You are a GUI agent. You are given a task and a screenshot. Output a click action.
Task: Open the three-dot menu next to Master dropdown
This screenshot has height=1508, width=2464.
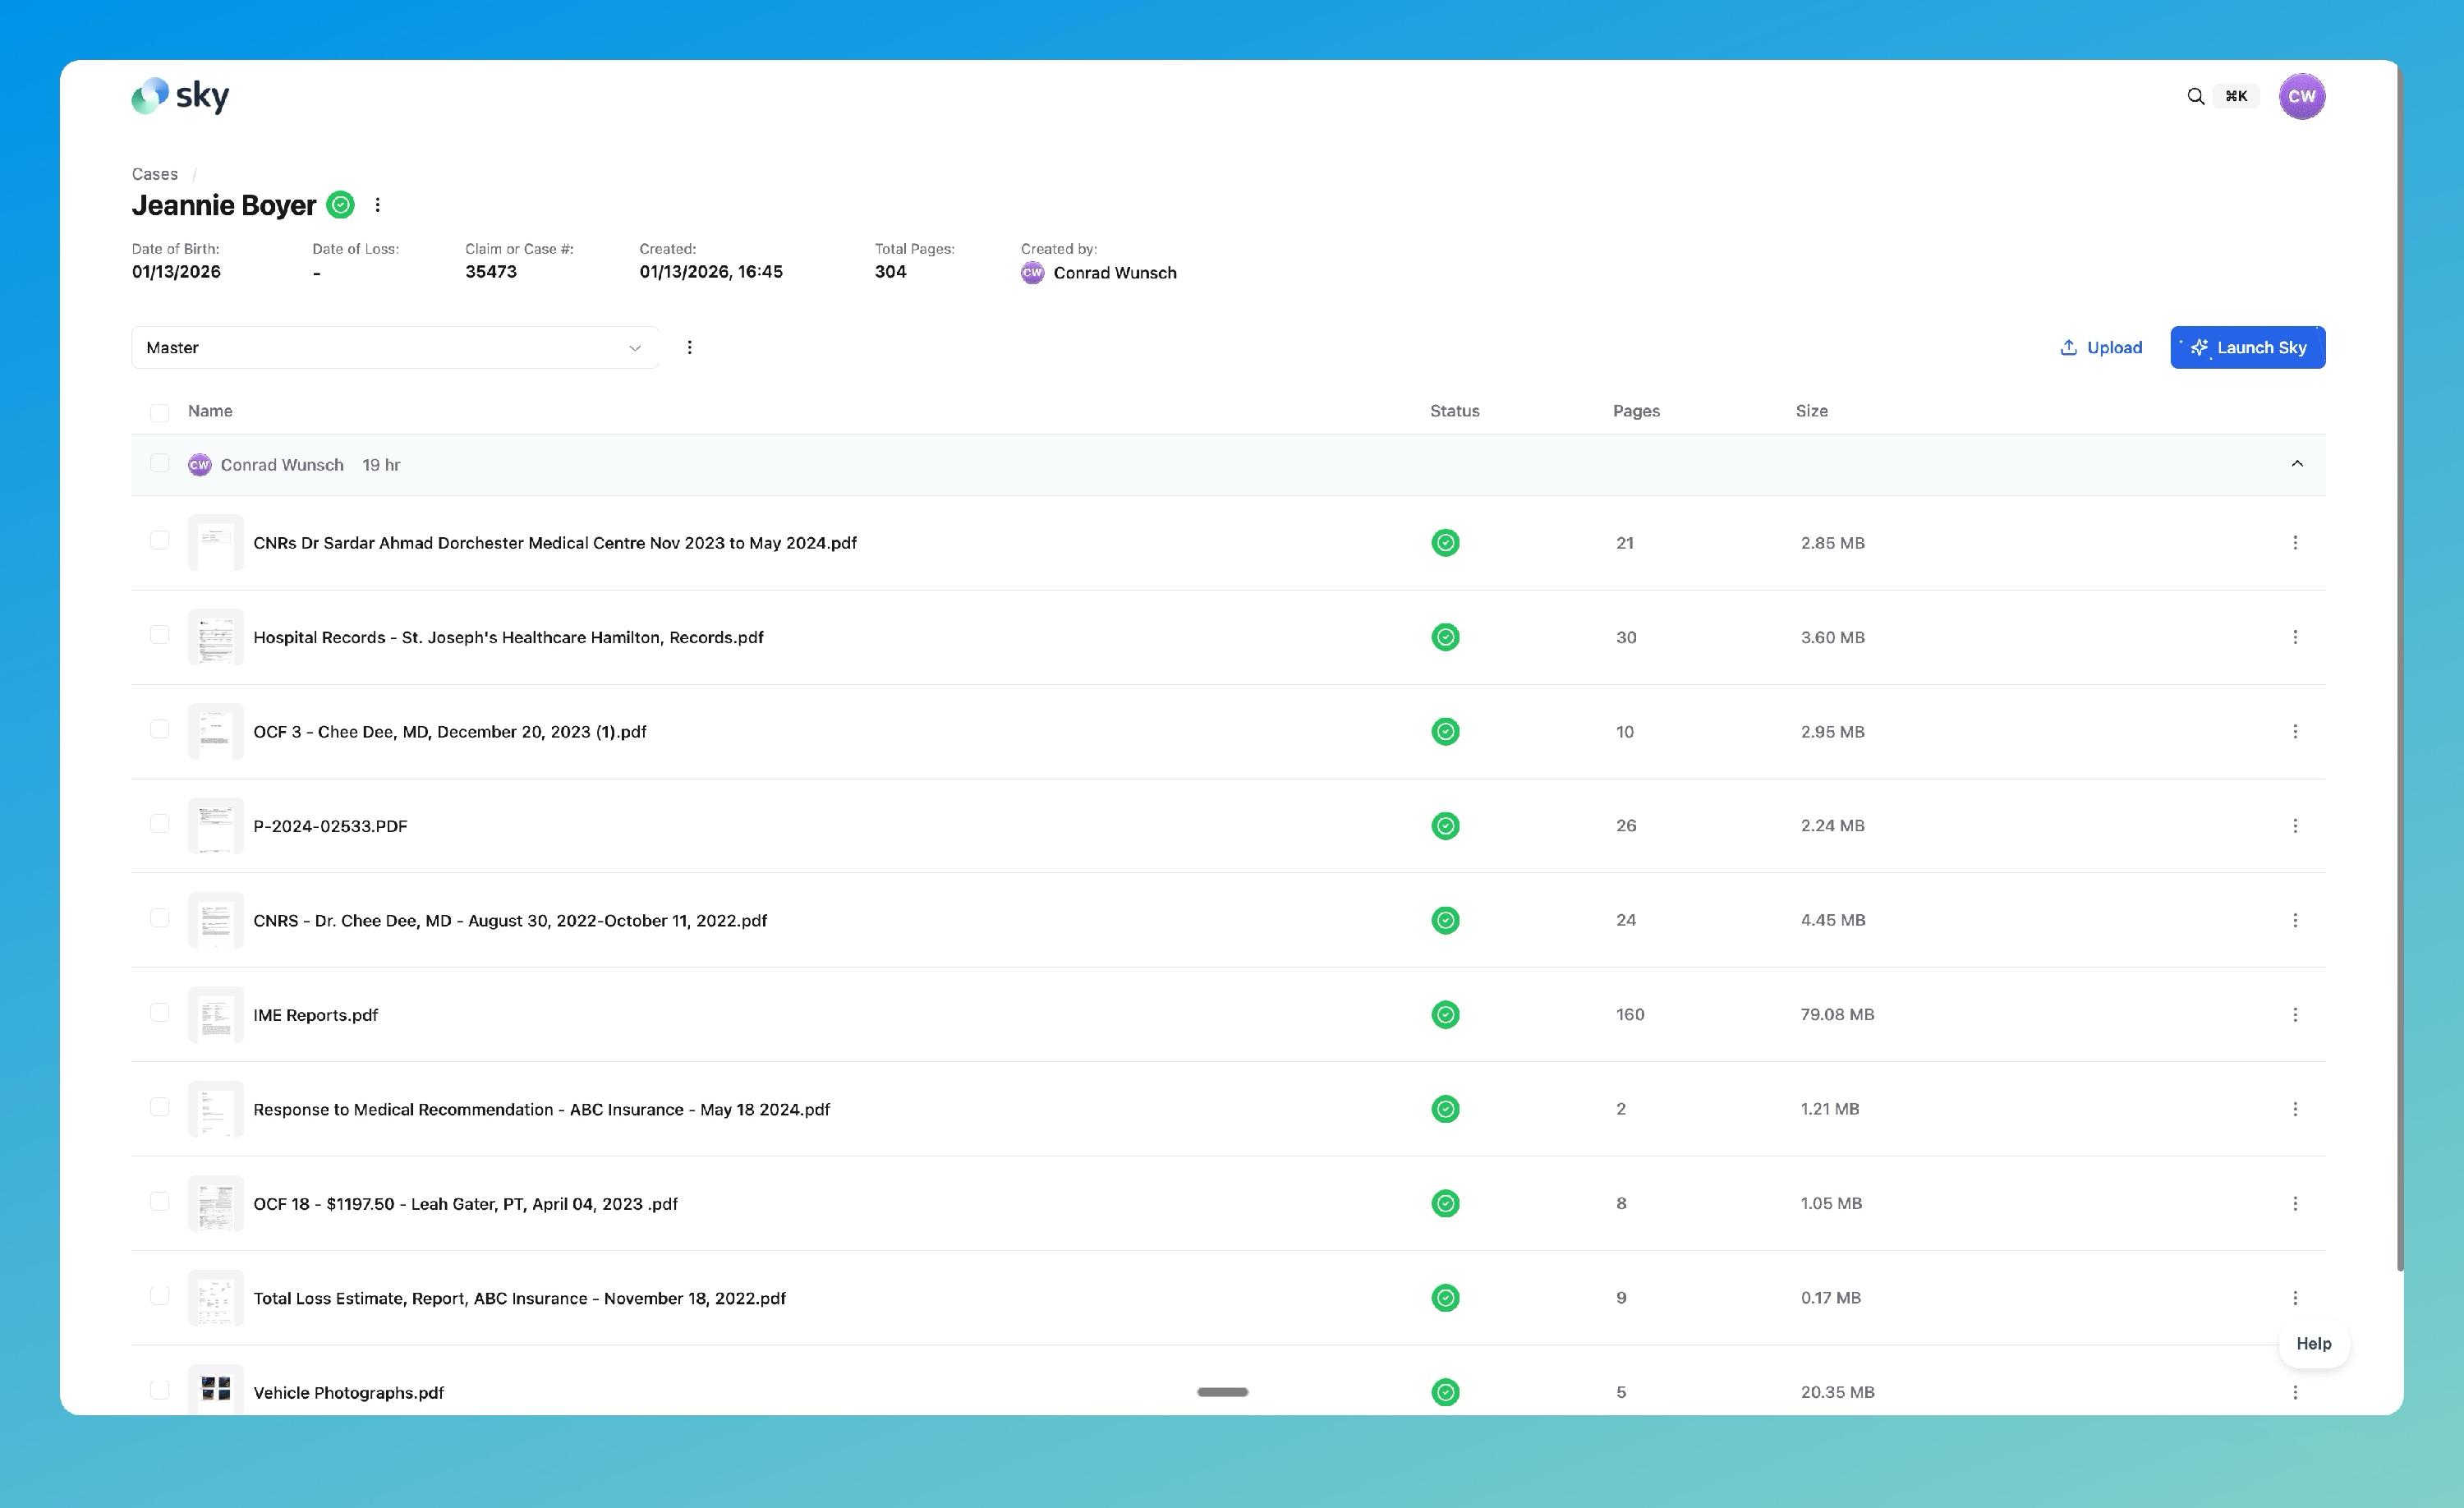[689, 347]
